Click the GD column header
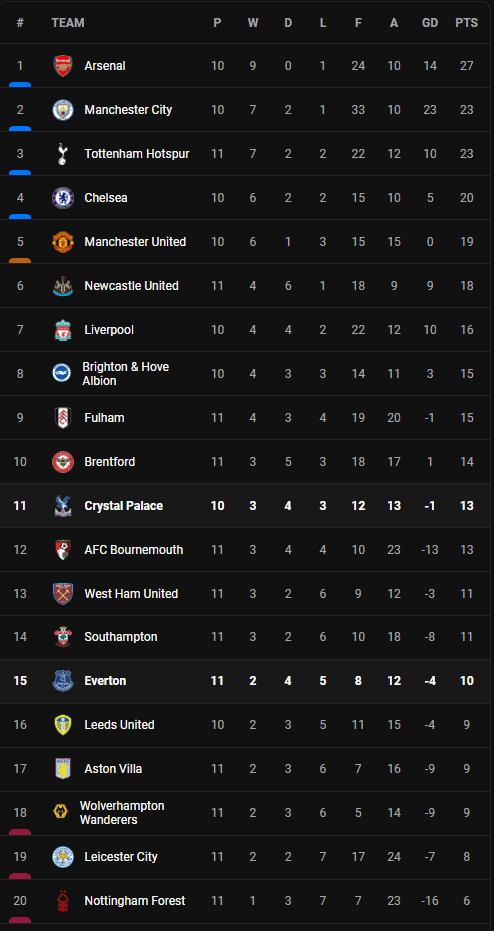This screenshot has width=494, height=931. 430,23
